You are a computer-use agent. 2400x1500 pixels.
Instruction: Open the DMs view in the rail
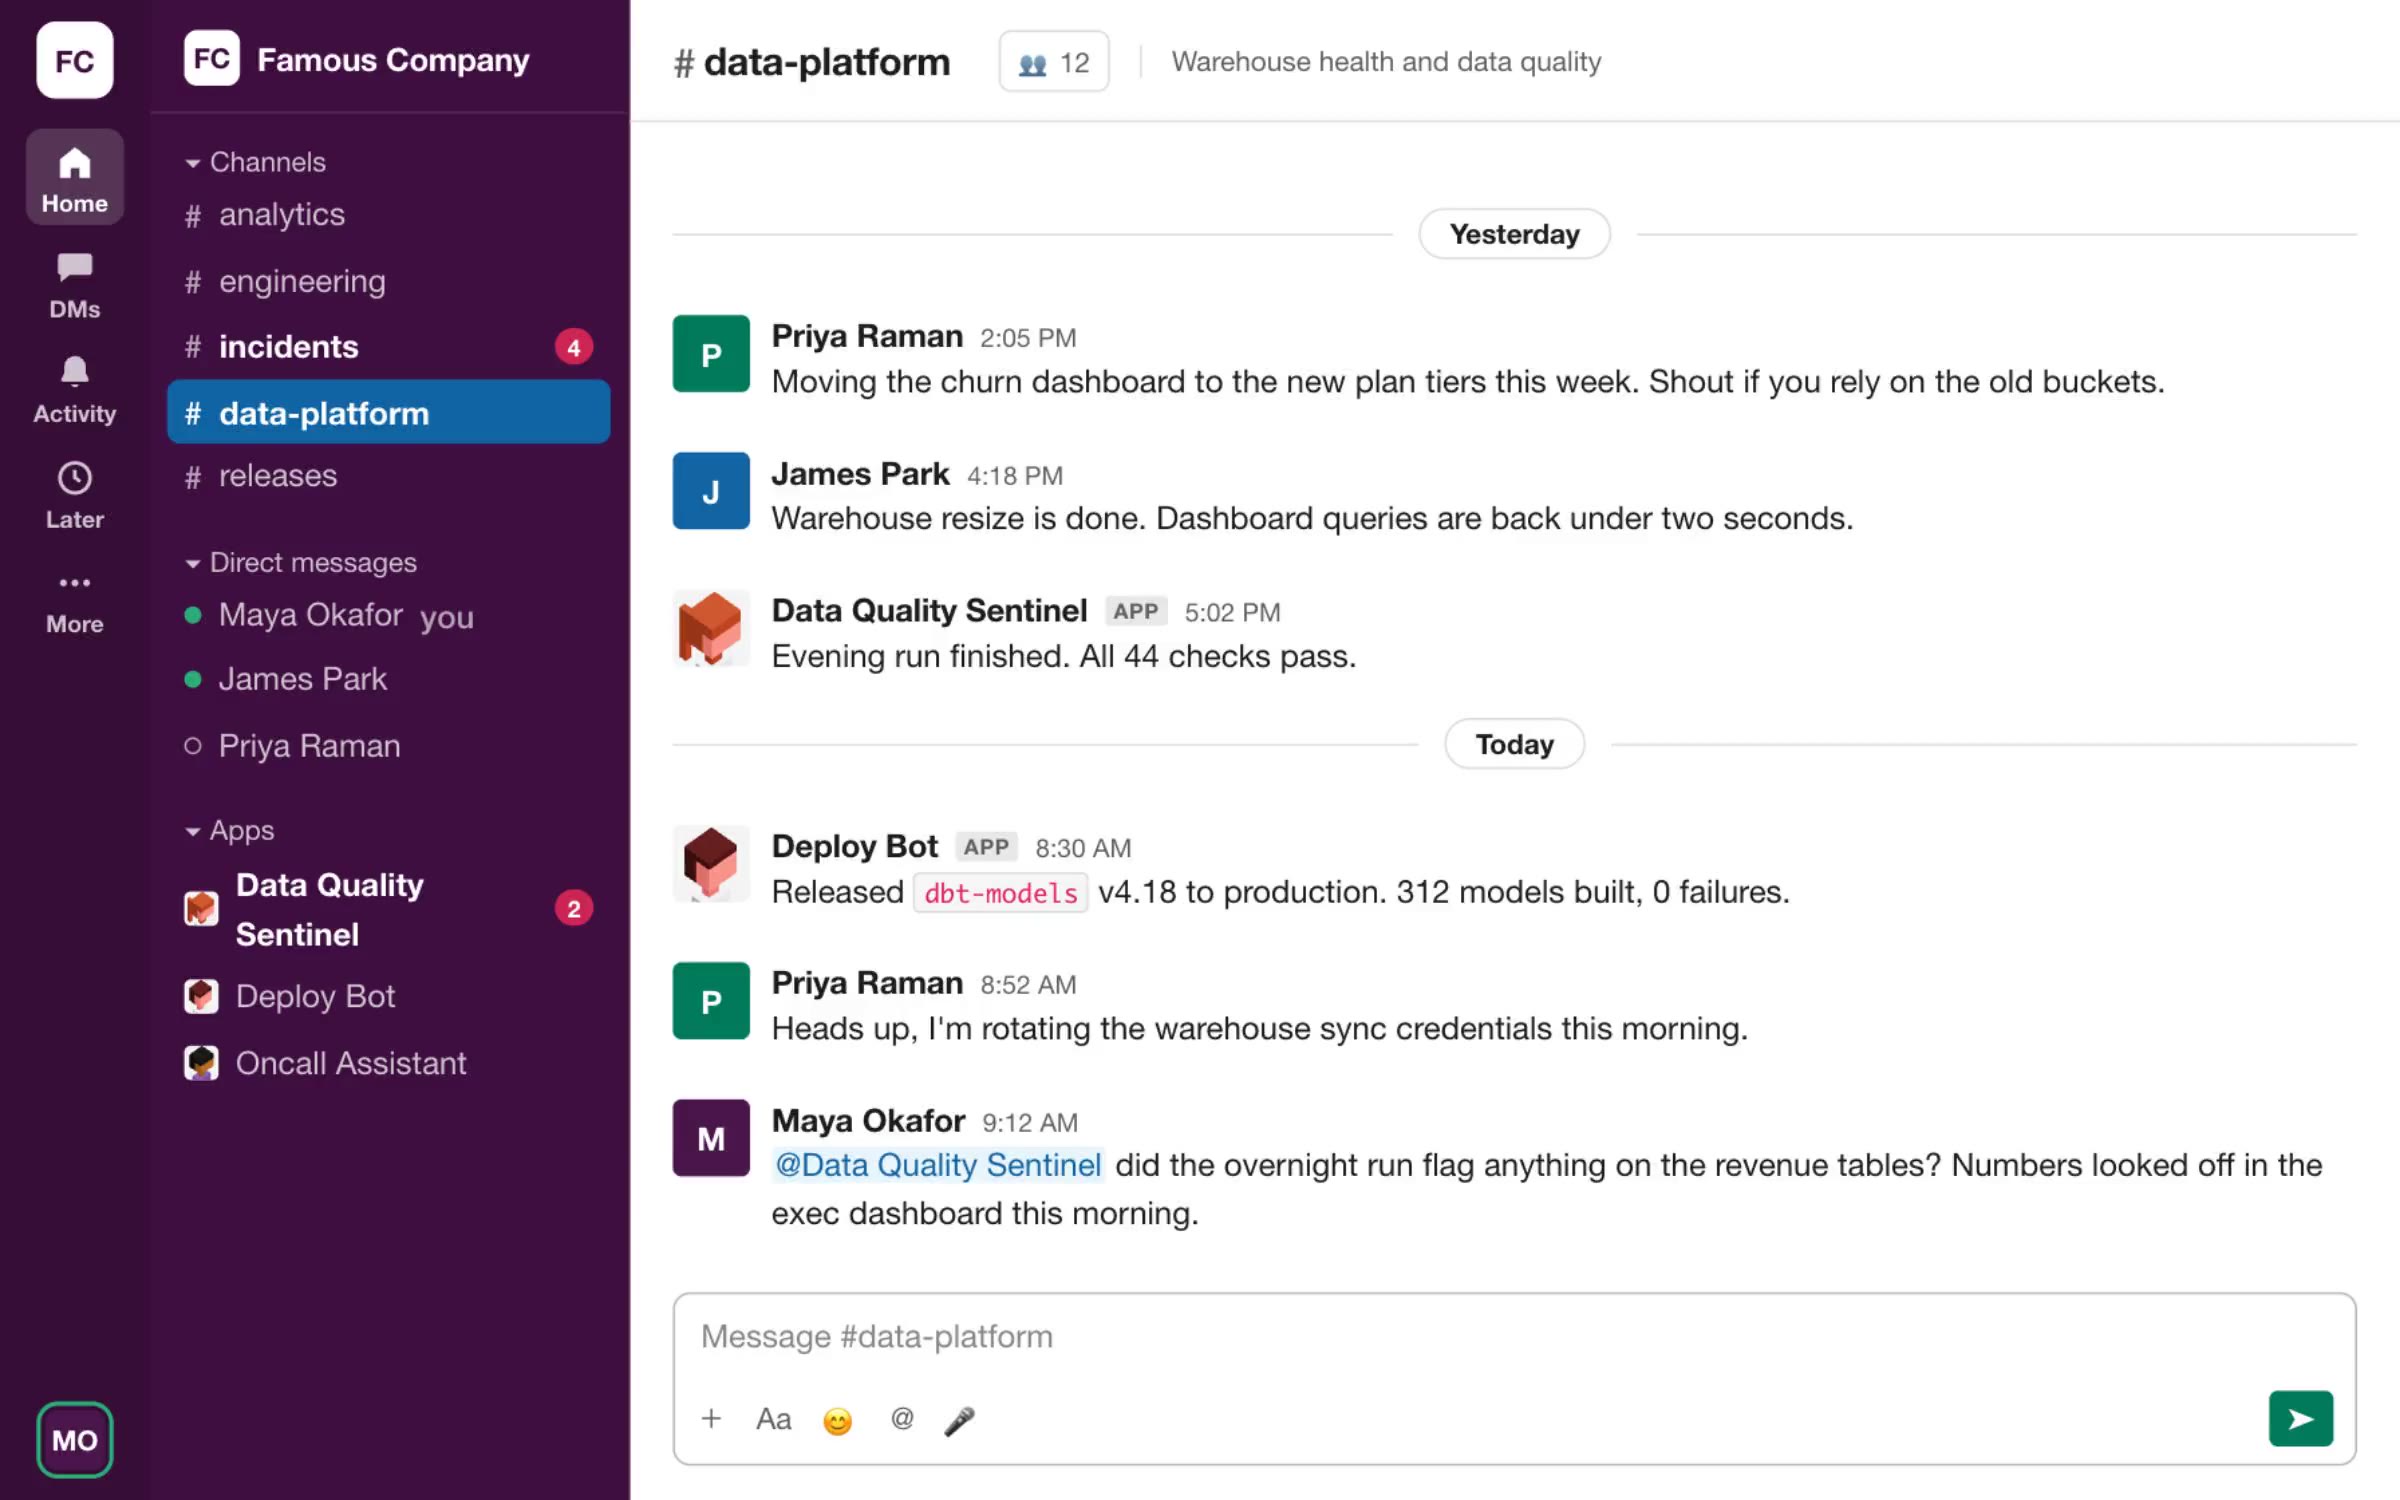click(x=74, y=285)
